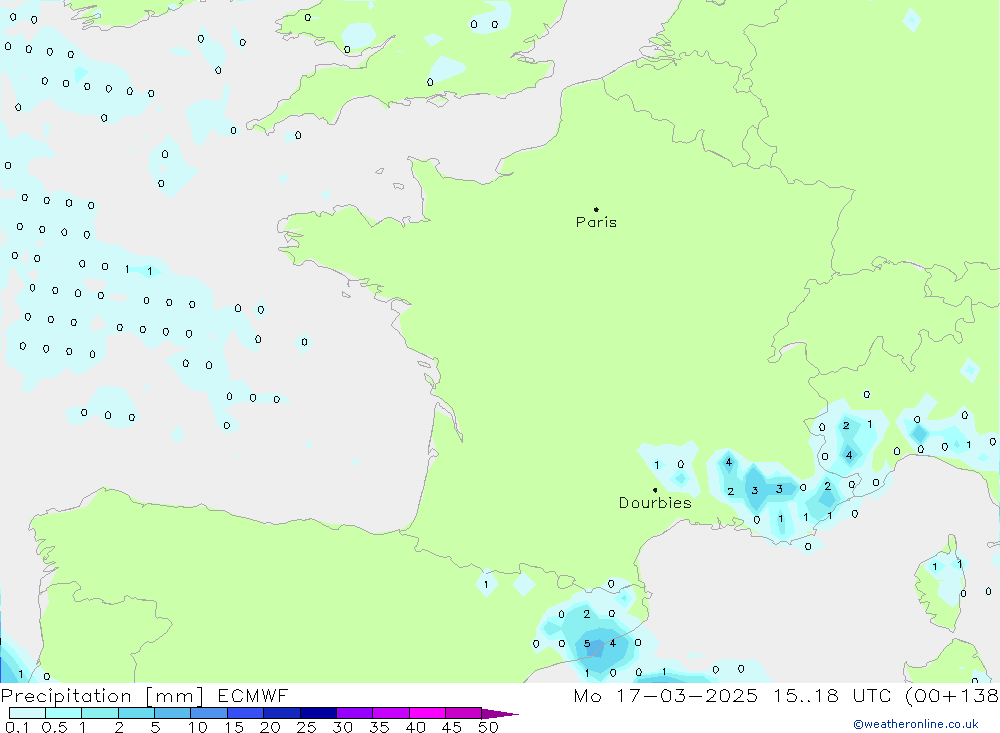The height and width of the screenshot is (733, 1000).
Task: Pick the 0.1–0.5 mm lightest cyan legend swatch
Action: click(27, 713)
